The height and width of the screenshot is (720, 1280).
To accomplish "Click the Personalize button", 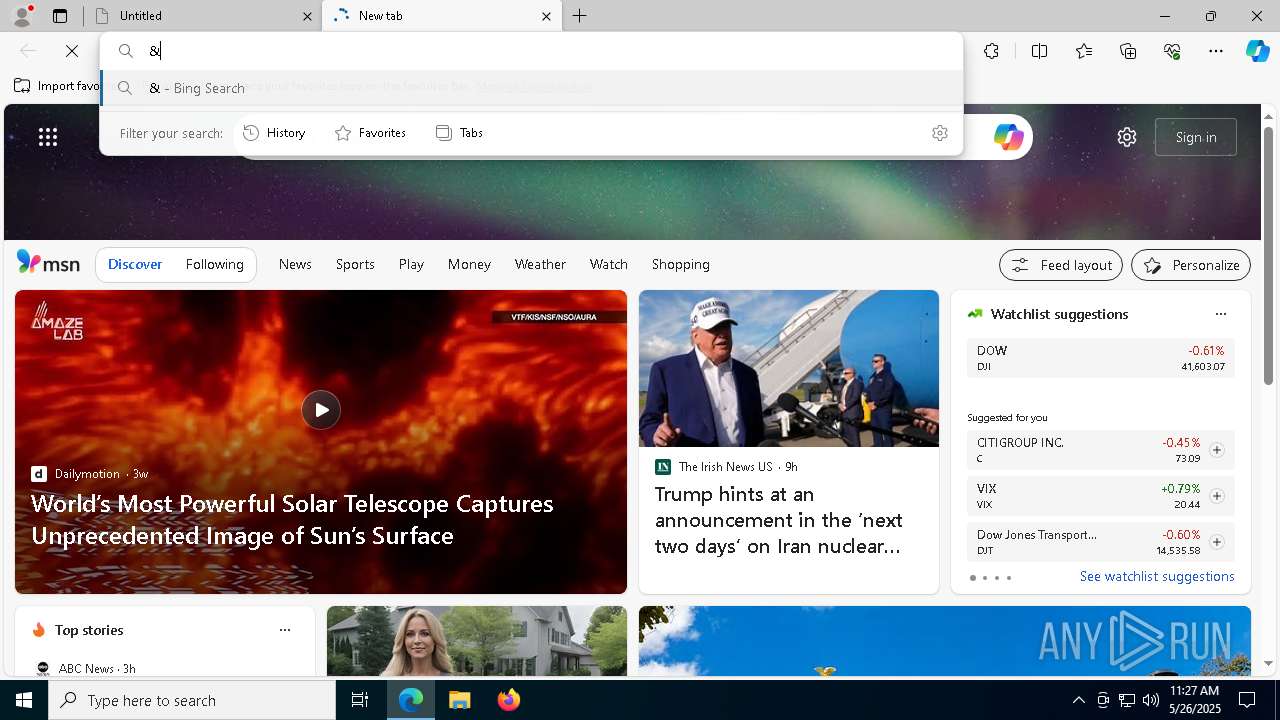I will coord(1191,265).
